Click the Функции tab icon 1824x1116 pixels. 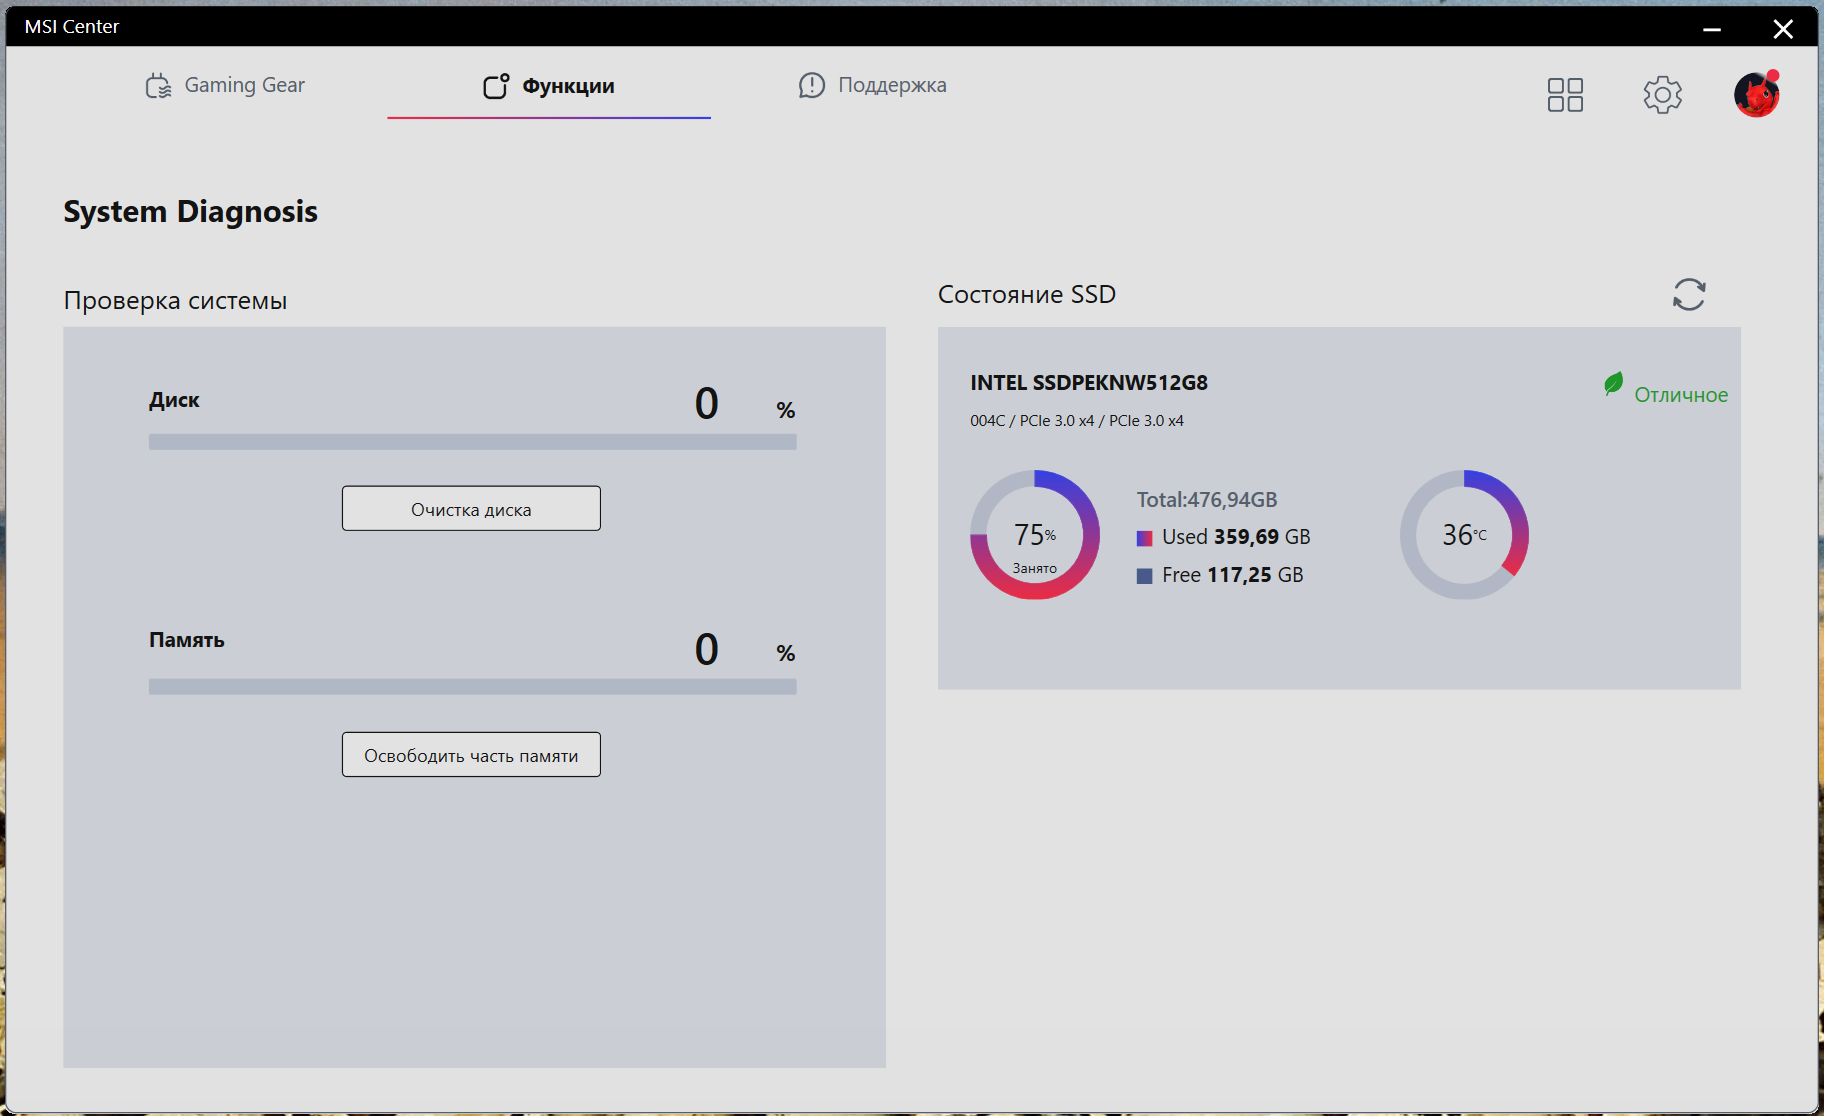tap(496, 86)
